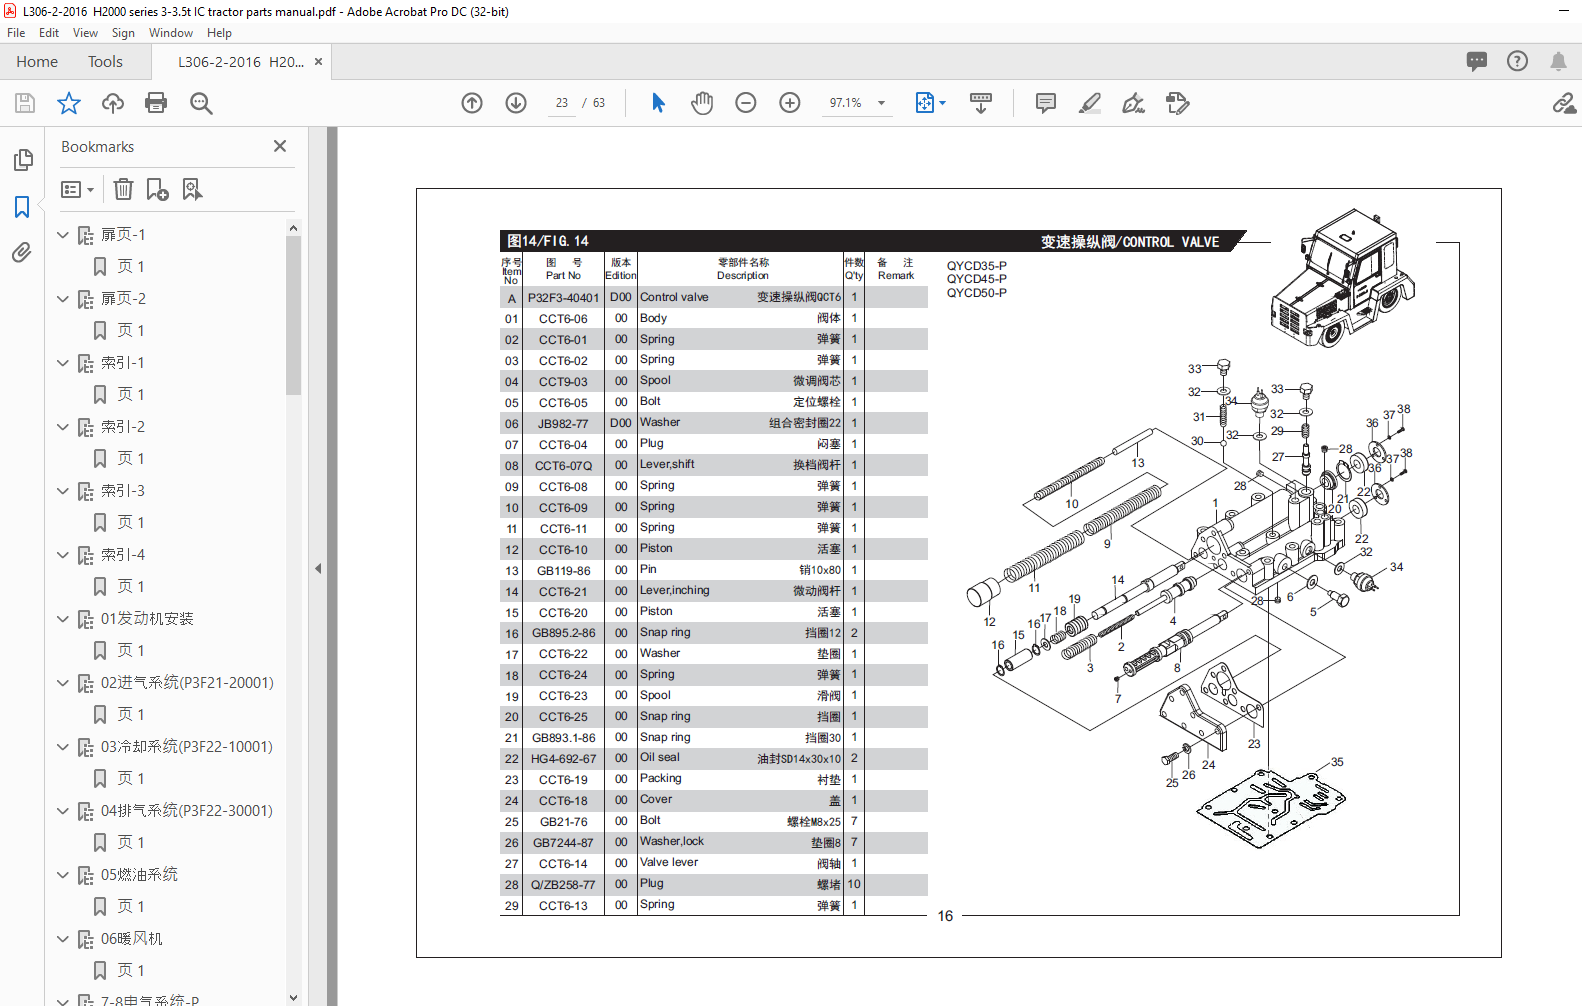Collapse the 06暖风机 bookmark
Viewport: 1582px width, 1006px height.
(63, 939)
